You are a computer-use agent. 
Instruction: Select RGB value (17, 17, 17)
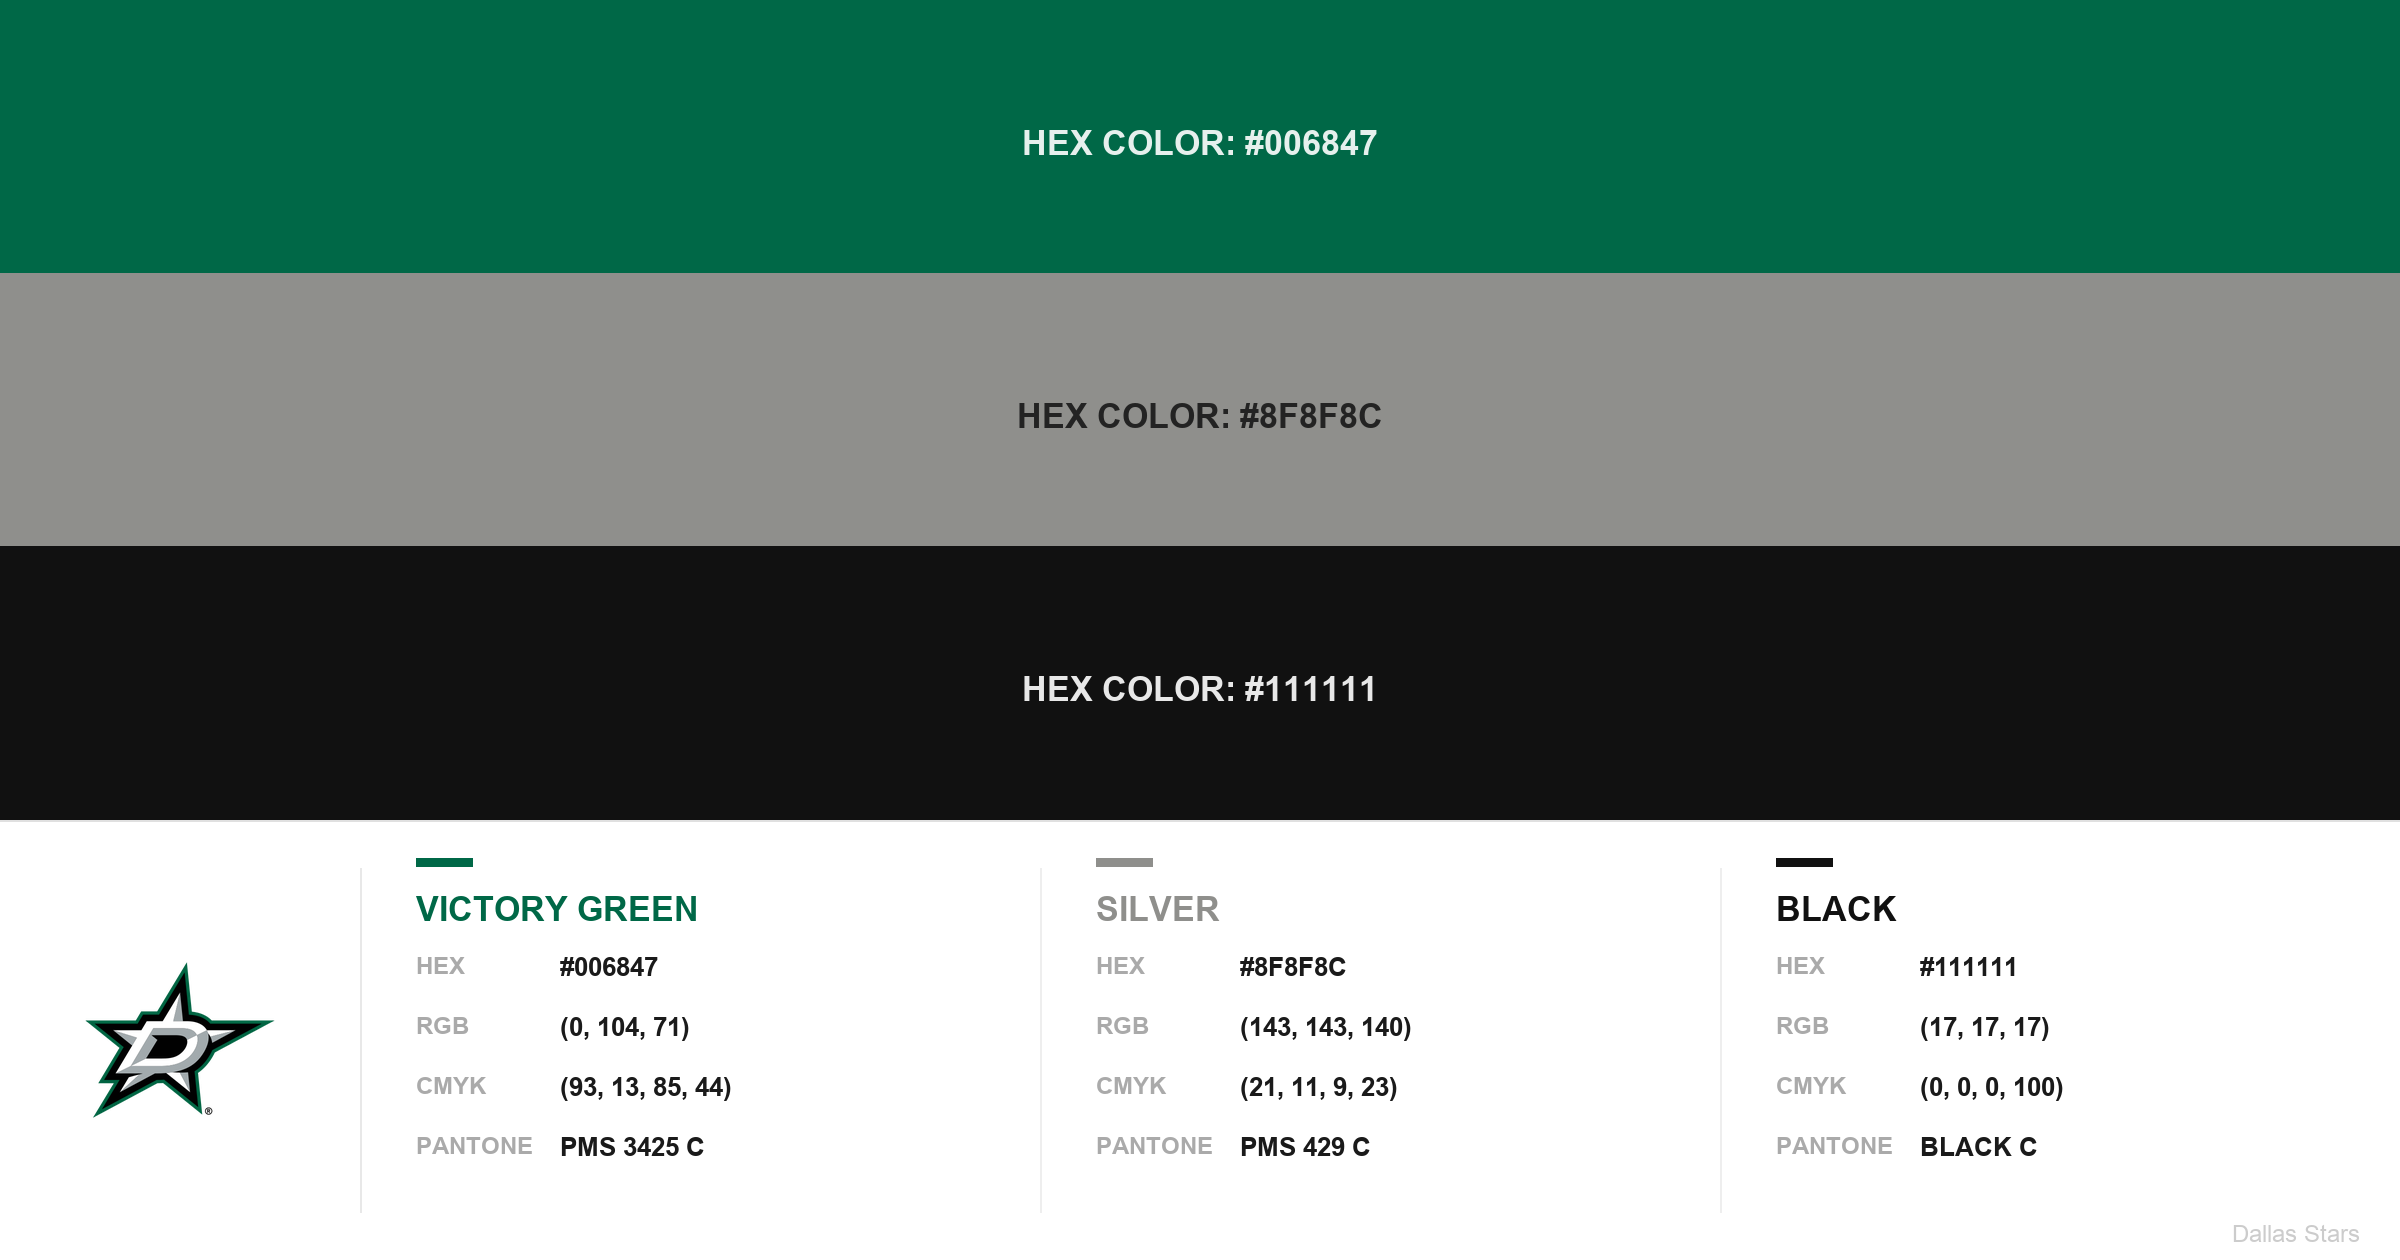1985,1027
